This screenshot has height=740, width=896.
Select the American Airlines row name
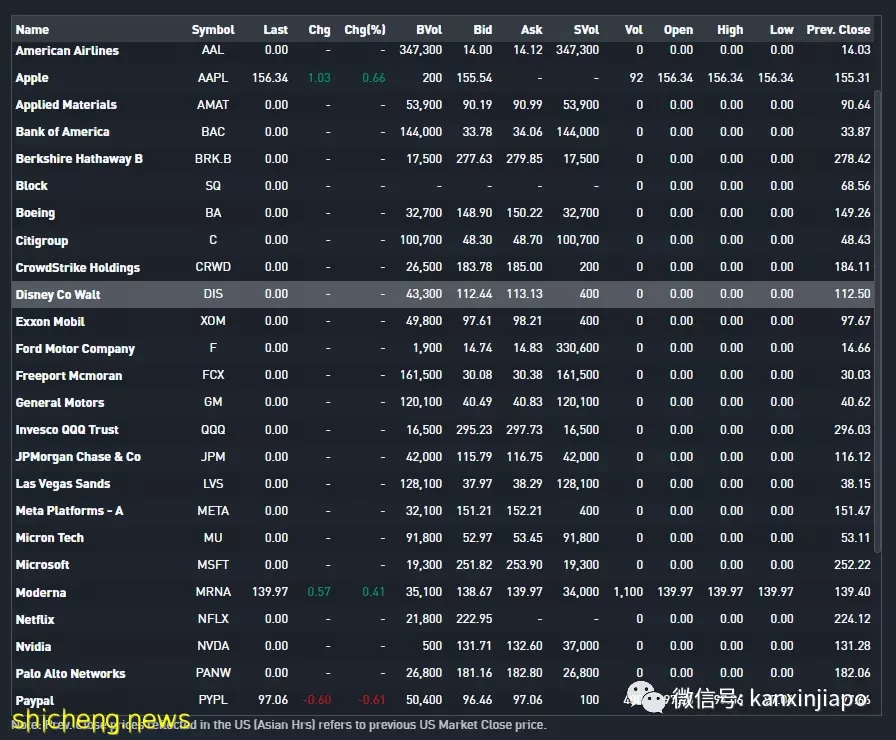[x=67, y=50]
